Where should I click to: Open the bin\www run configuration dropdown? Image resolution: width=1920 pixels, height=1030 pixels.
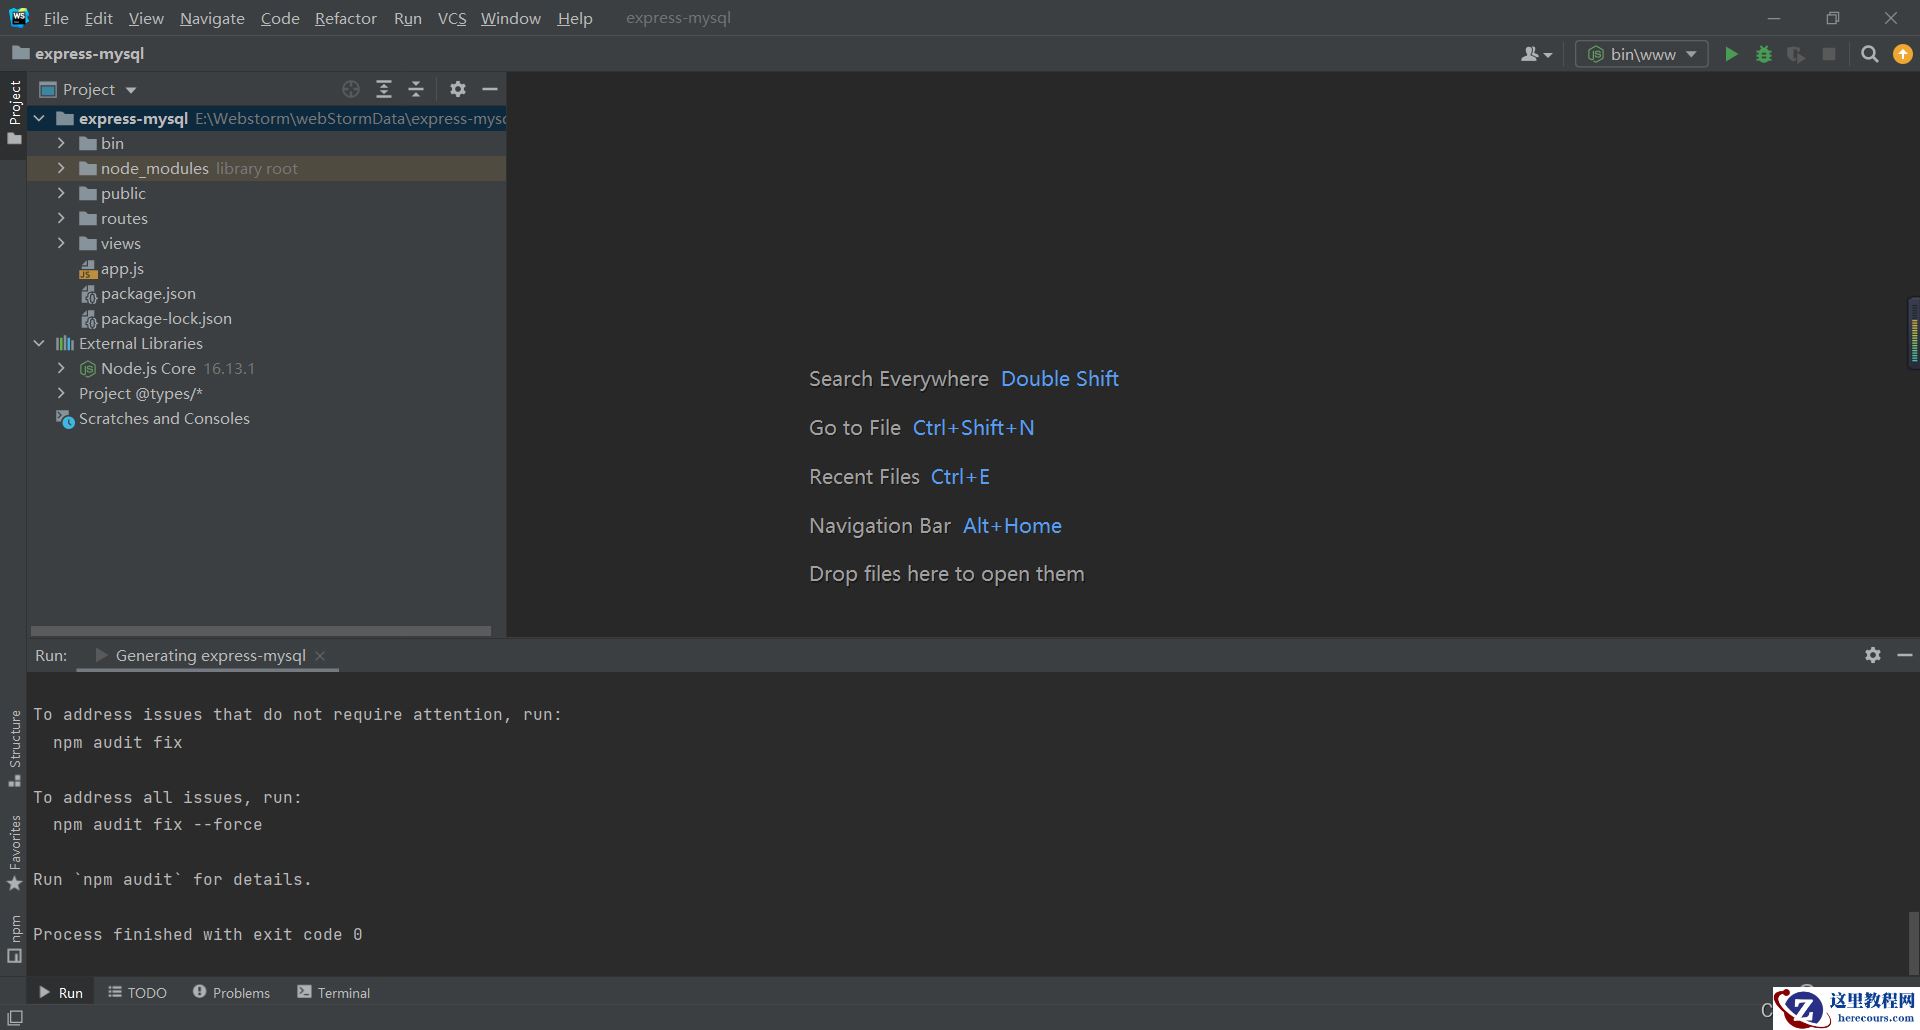[x=1641, y=54]
